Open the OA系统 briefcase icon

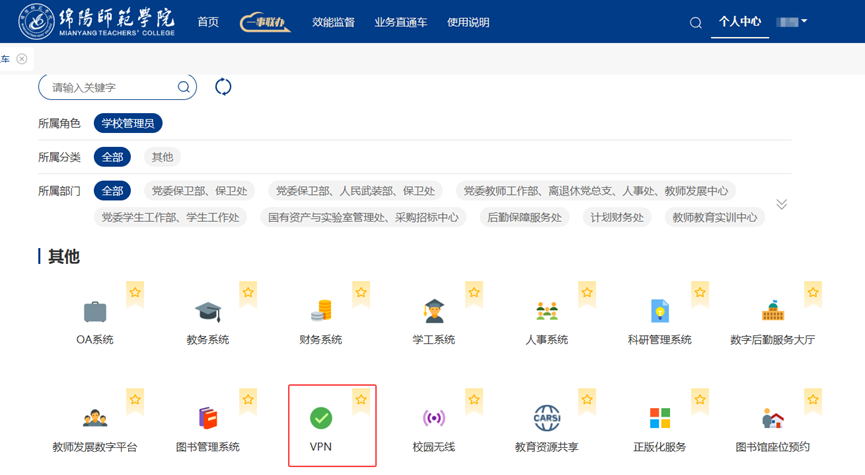point(95,311)
